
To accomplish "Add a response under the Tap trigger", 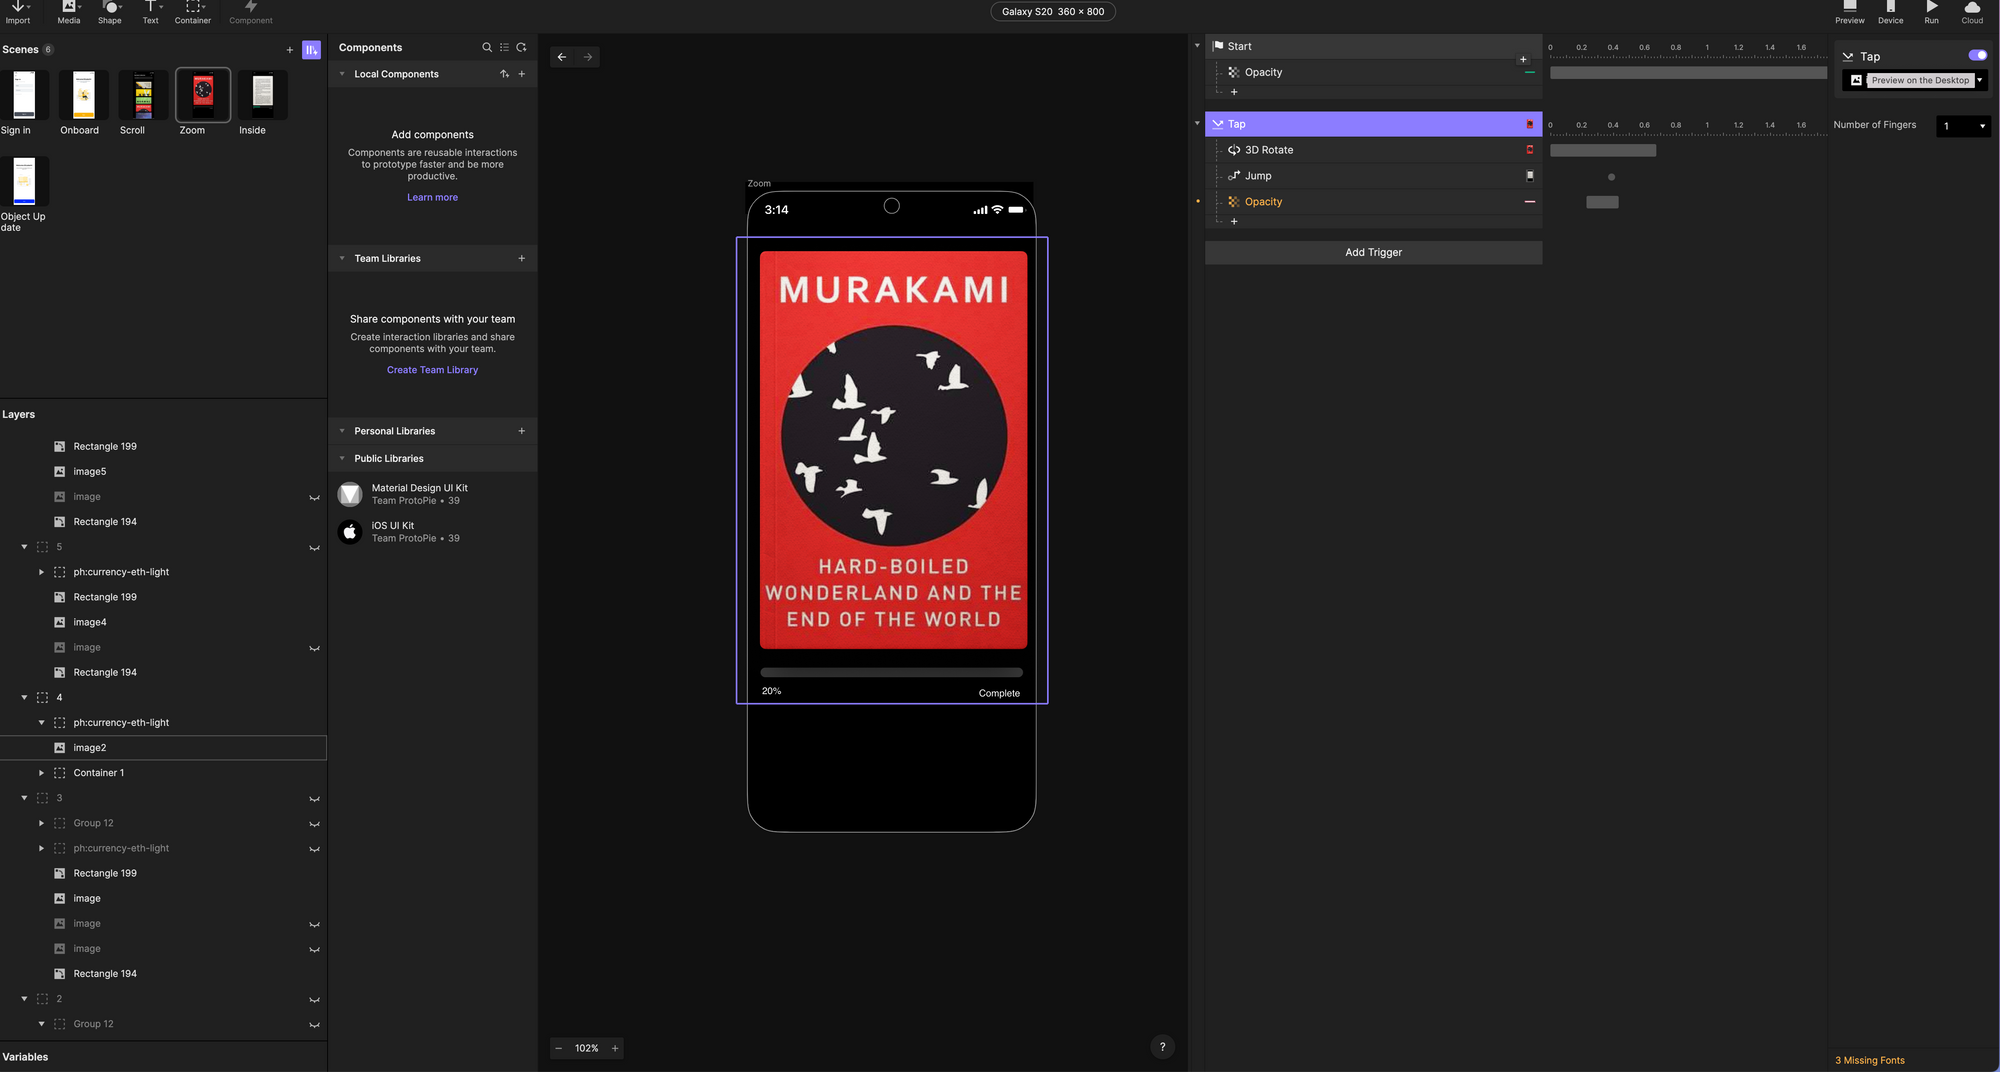I will (x=1234, y=221).
